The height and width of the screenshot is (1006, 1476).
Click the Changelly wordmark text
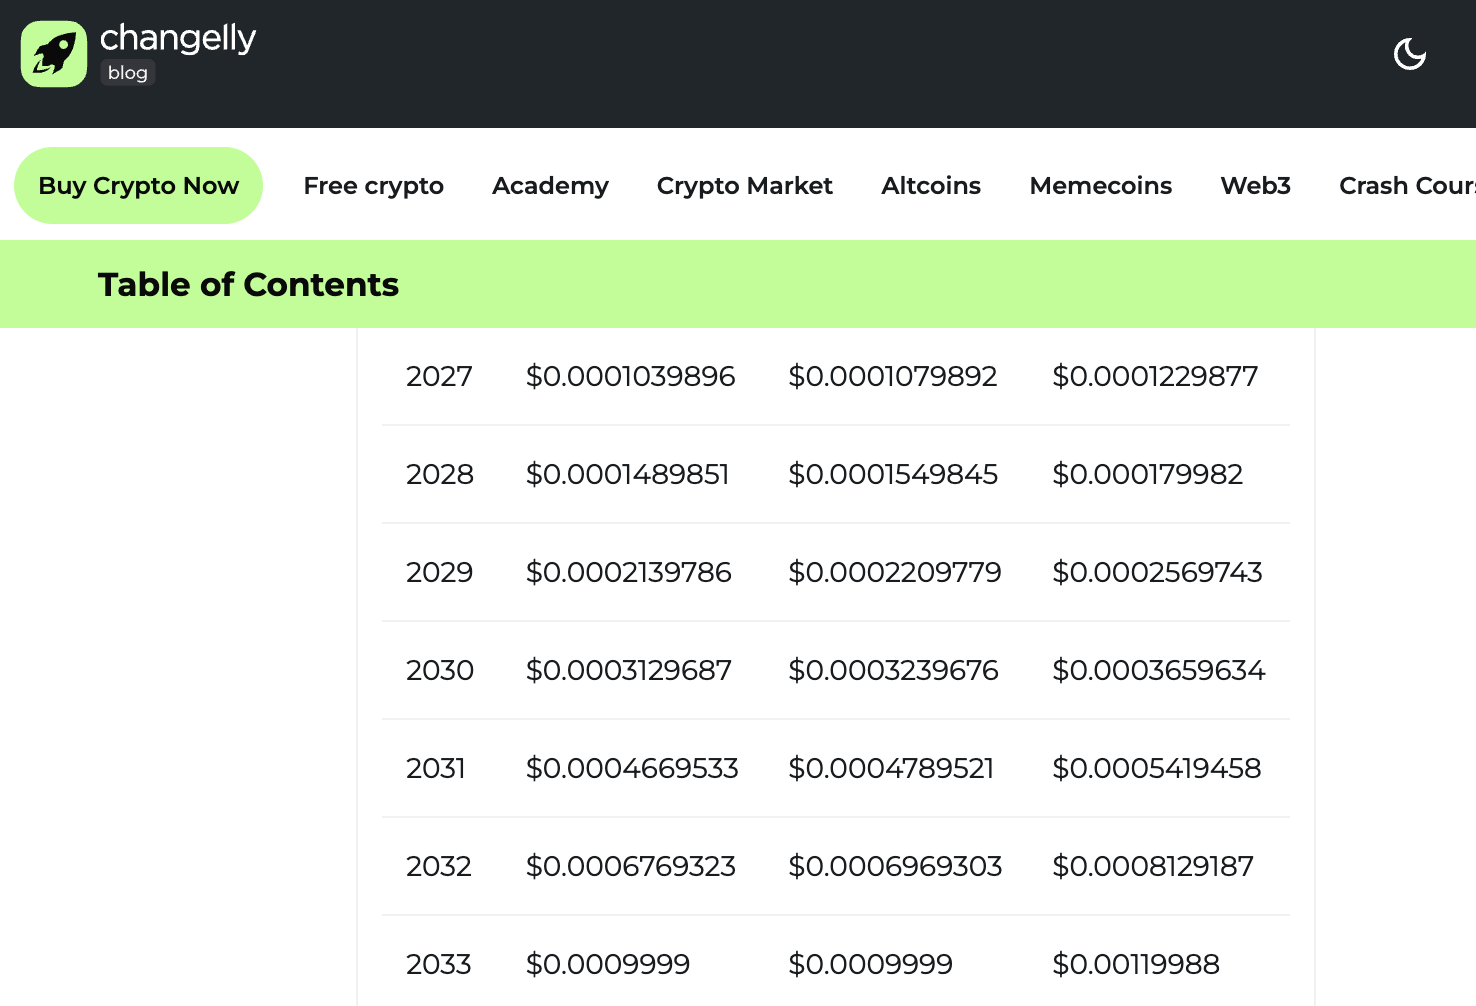[178, 38]
